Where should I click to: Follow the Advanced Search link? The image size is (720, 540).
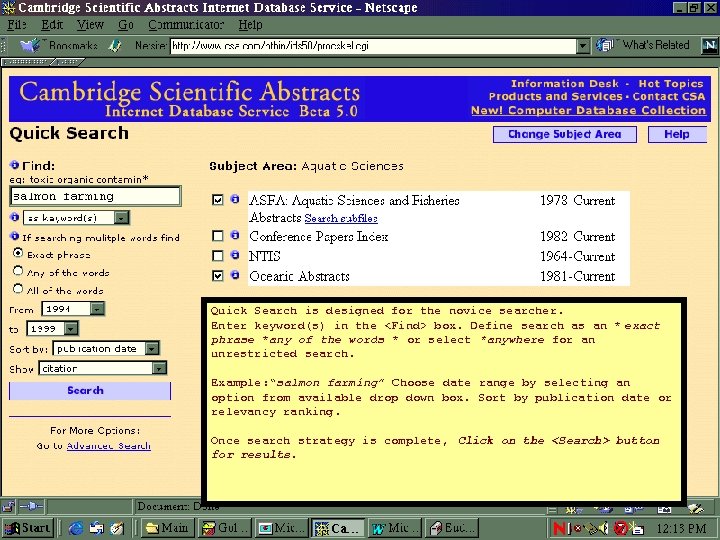pyautogui.click(x=108, y=446)
